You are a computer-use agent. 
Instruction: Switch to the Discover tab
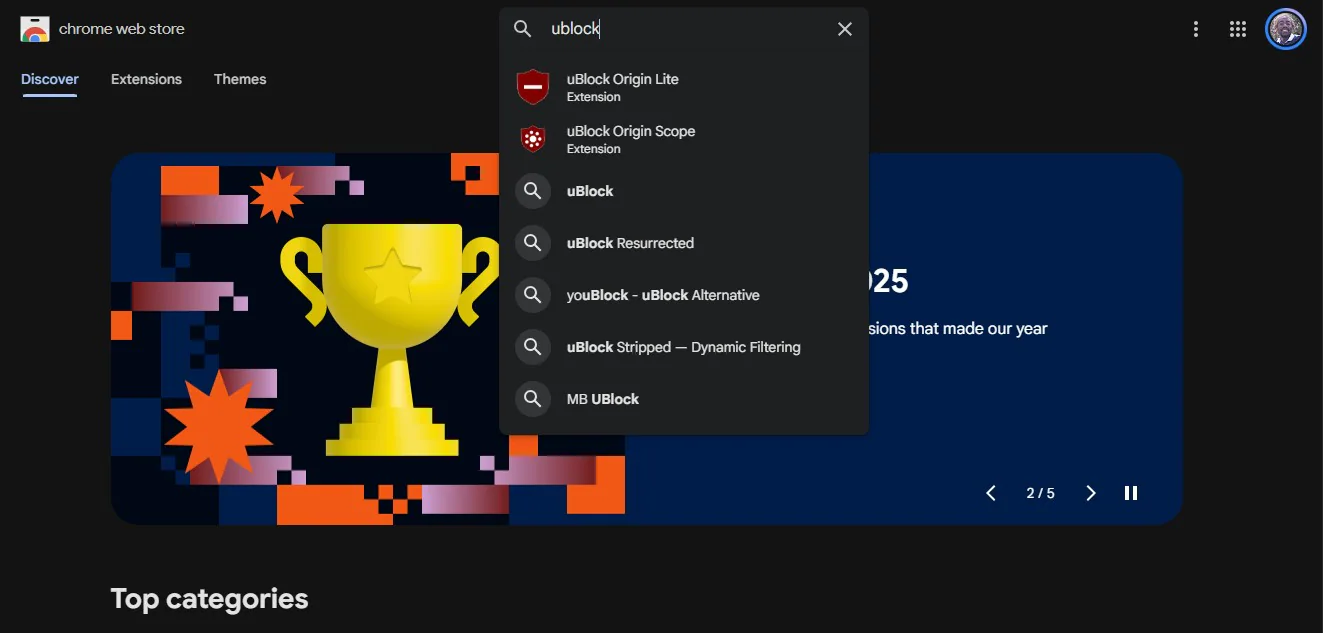pyautogui.click(x=50, y=79)
